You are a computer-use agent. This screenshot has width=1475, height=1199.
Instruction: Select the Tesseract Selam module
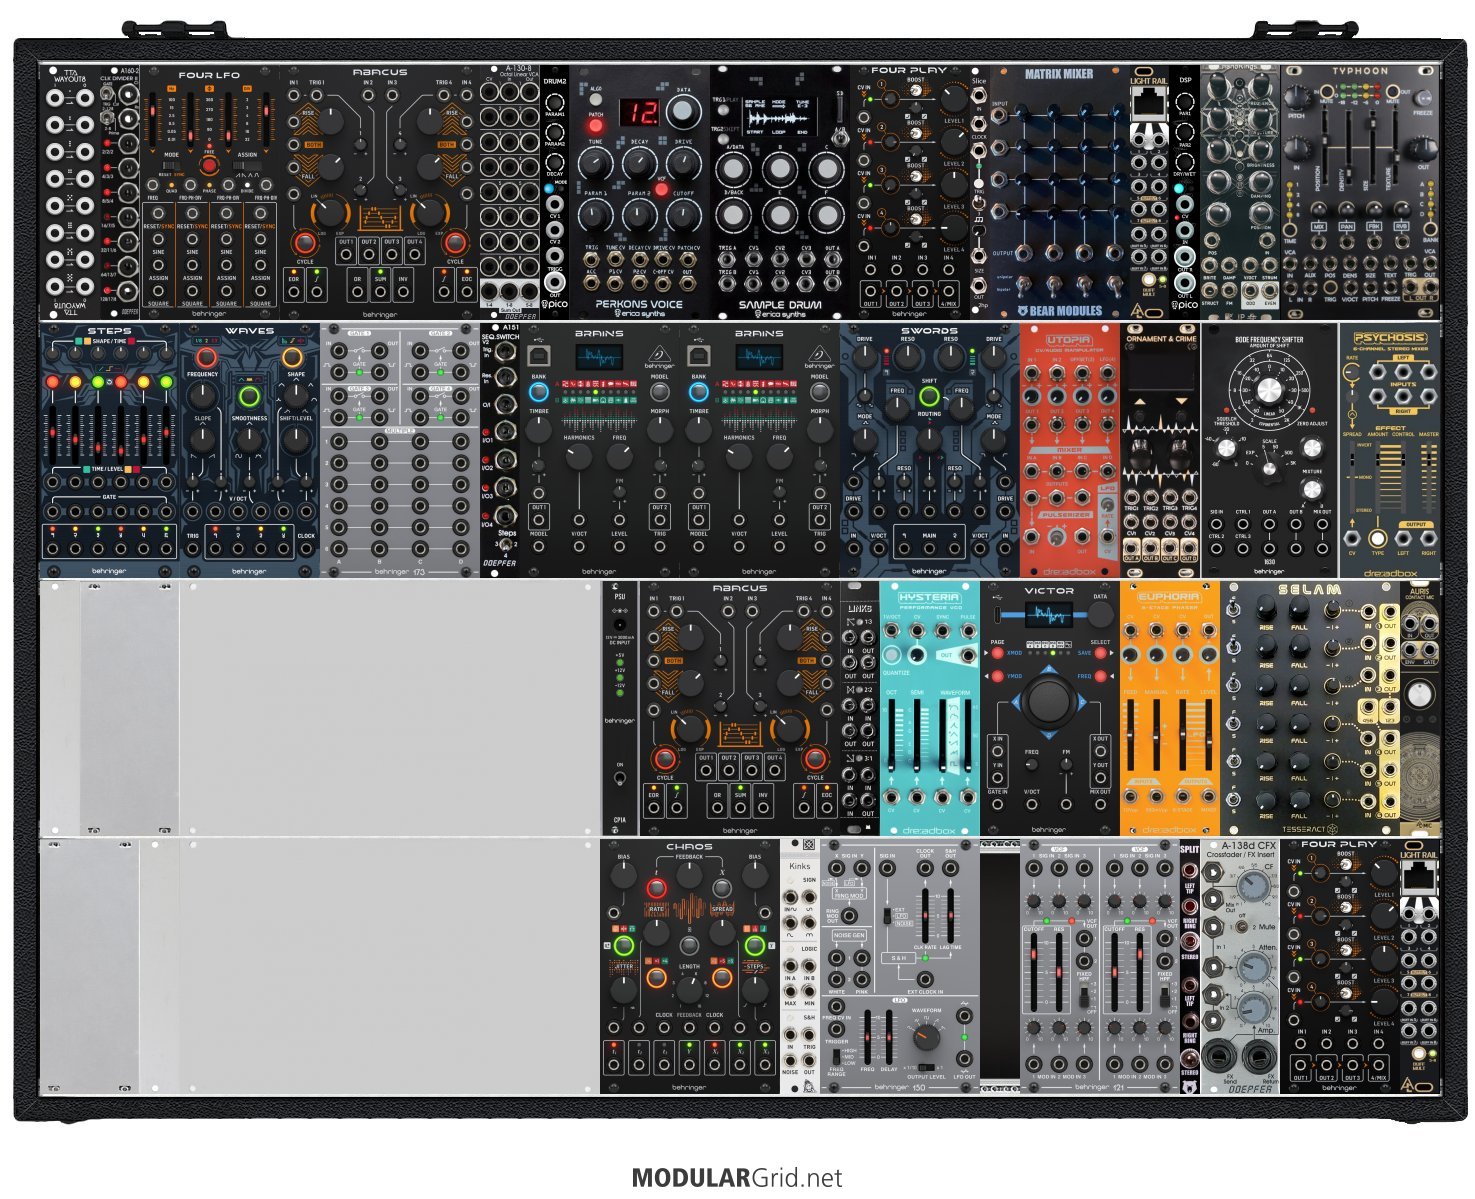pos(1309,707)
